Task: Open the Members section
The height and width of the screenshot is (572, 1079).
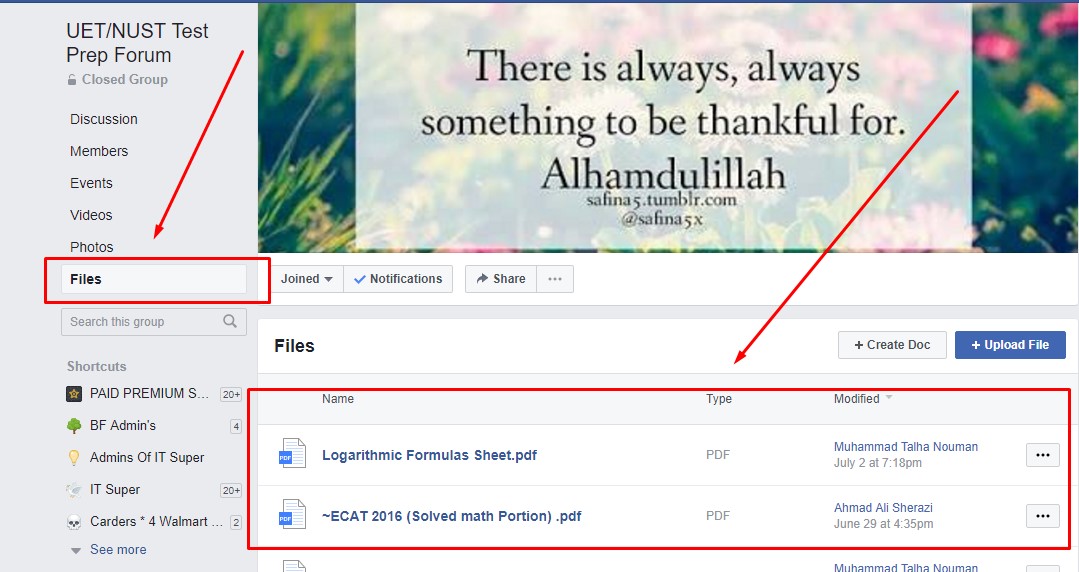Action: (99, 151)
